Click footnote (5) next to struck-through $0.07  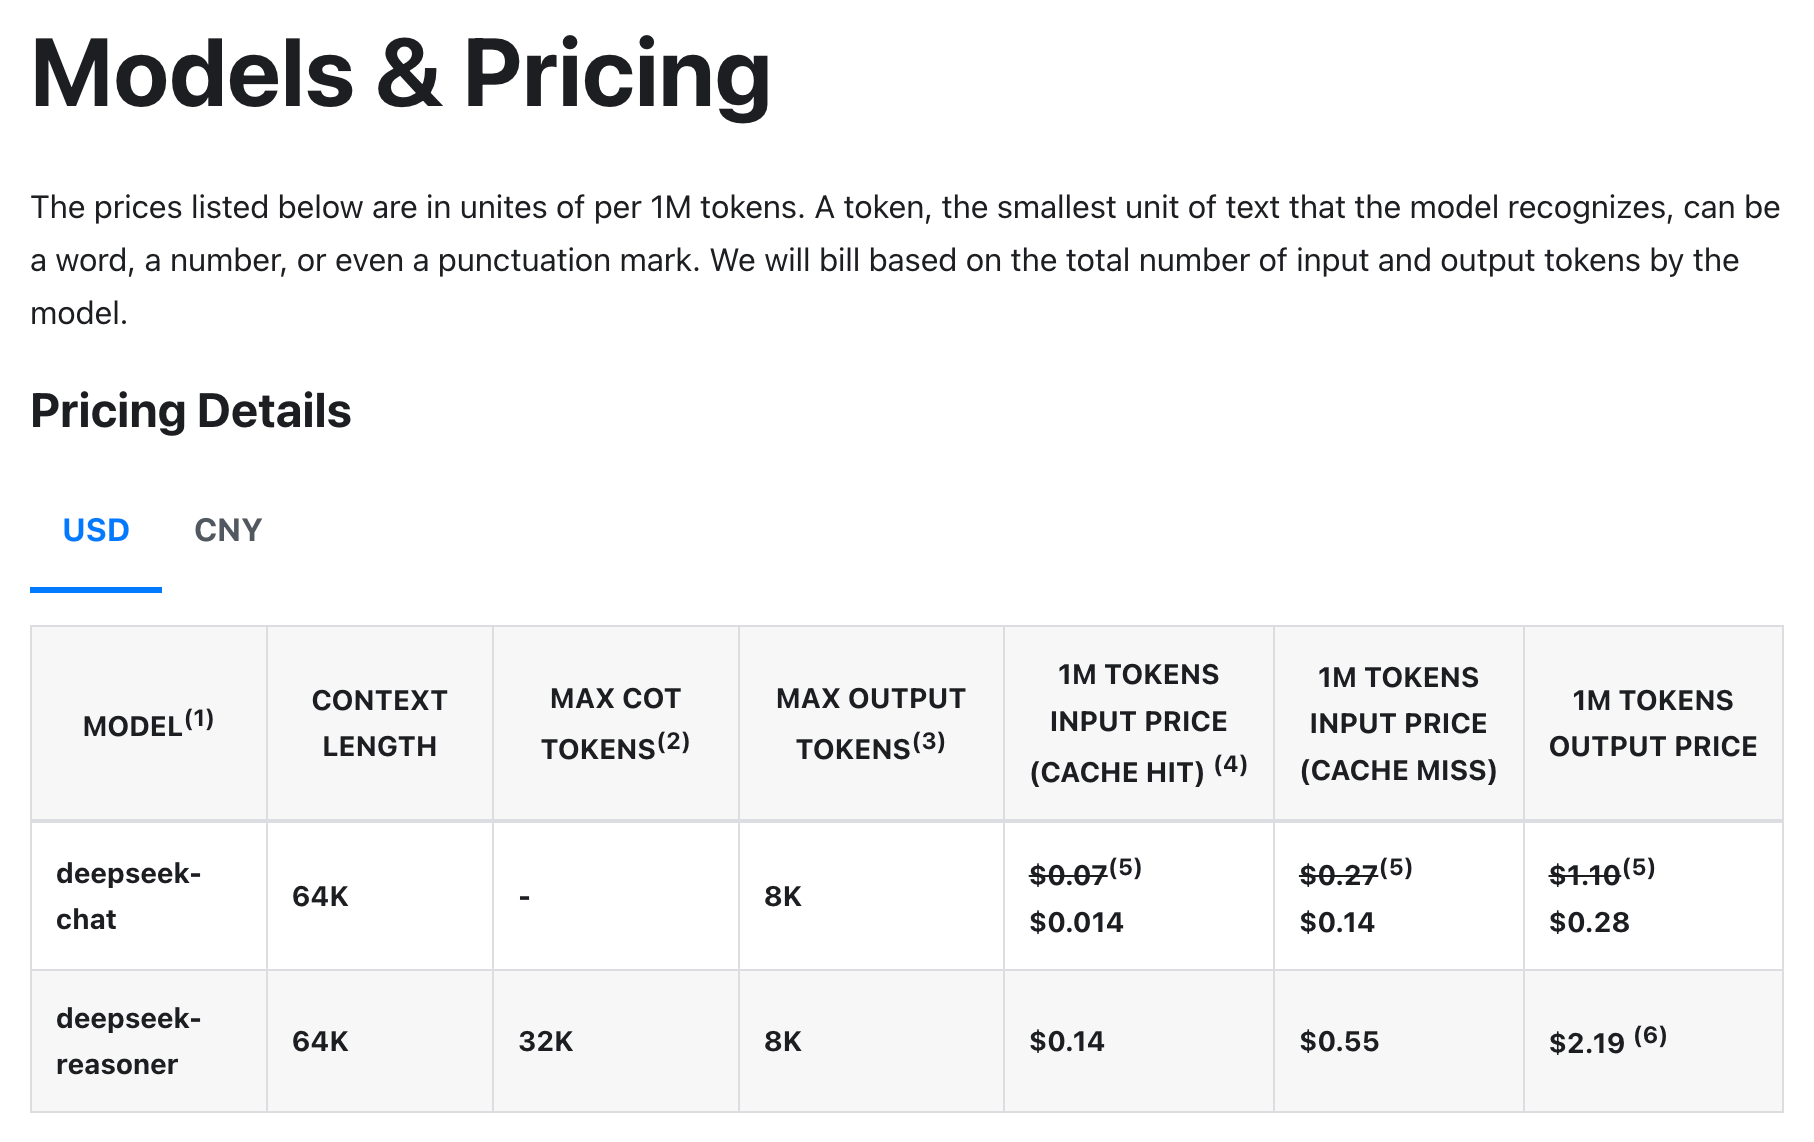coord(1126,867)
